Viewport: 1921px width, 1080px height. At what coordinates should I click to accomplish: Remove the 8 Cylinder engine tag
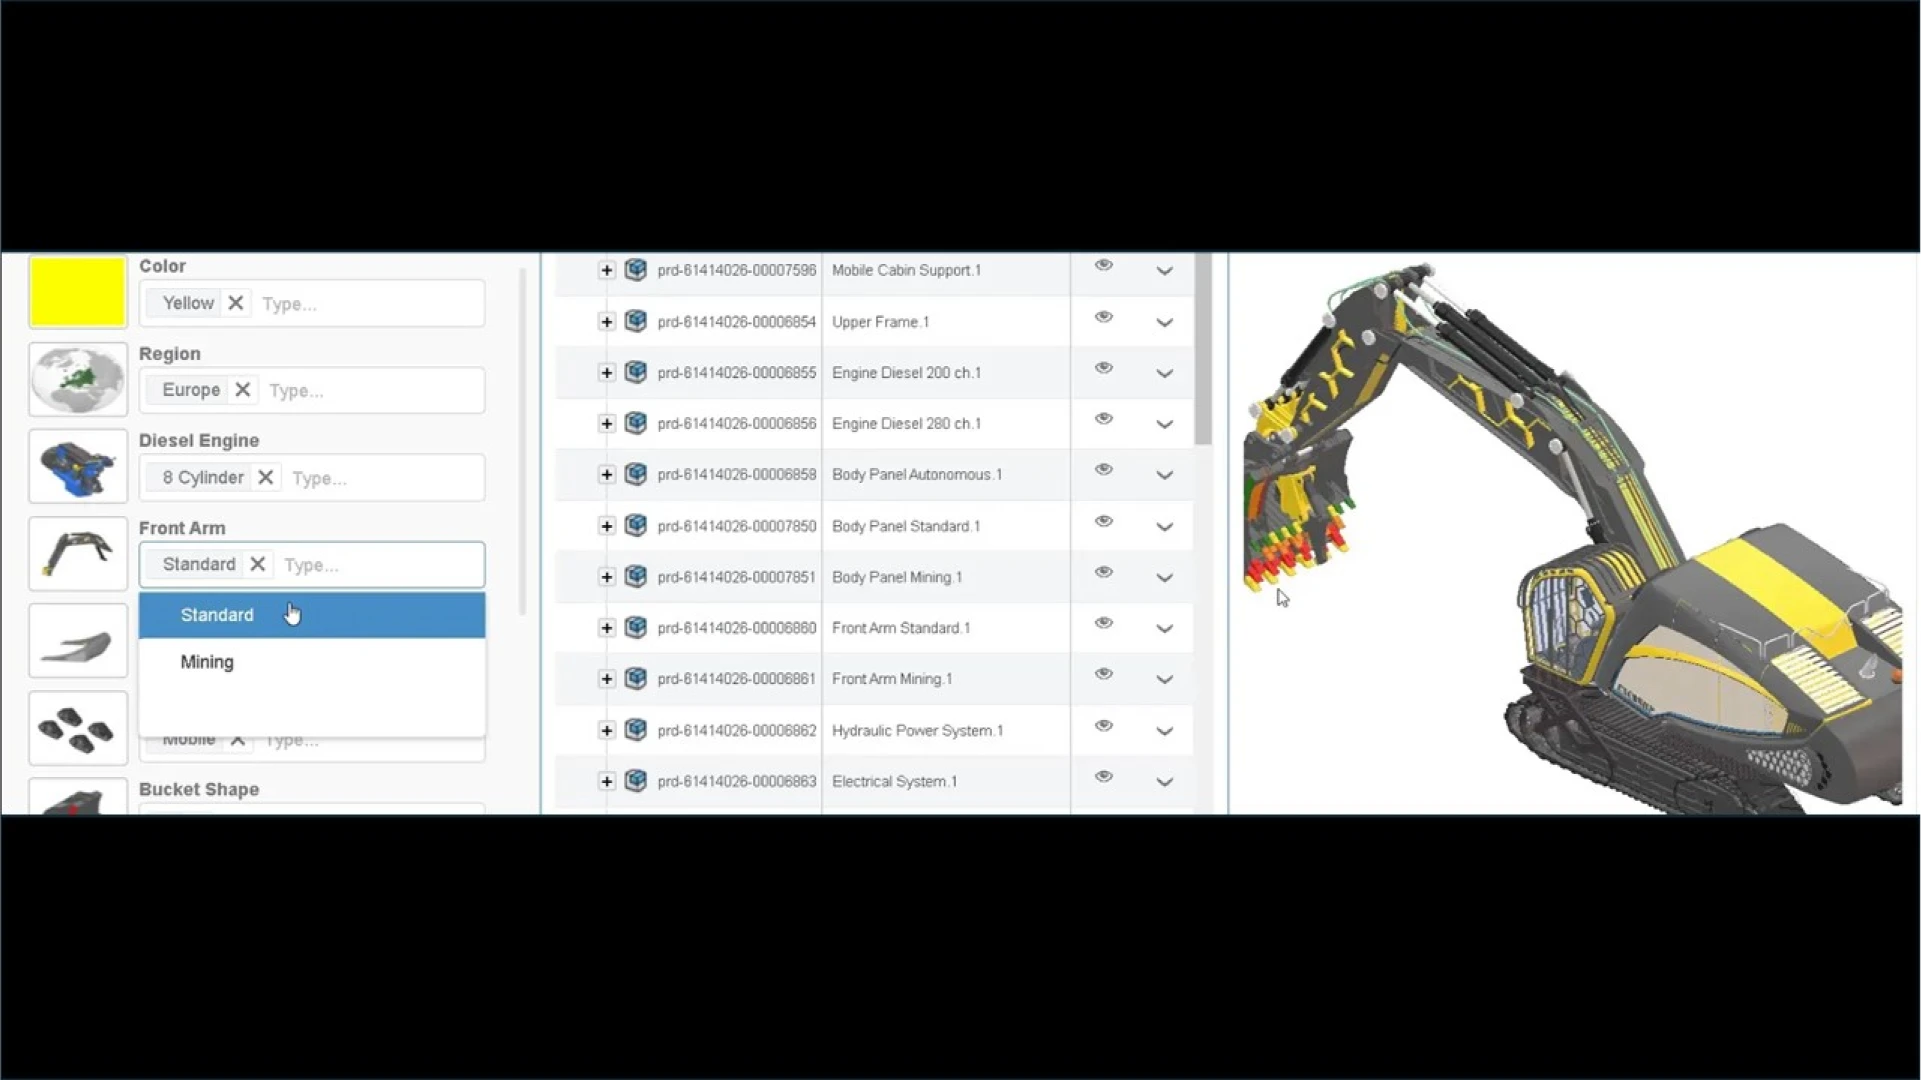pyautogui.click(x=265, y=477)
